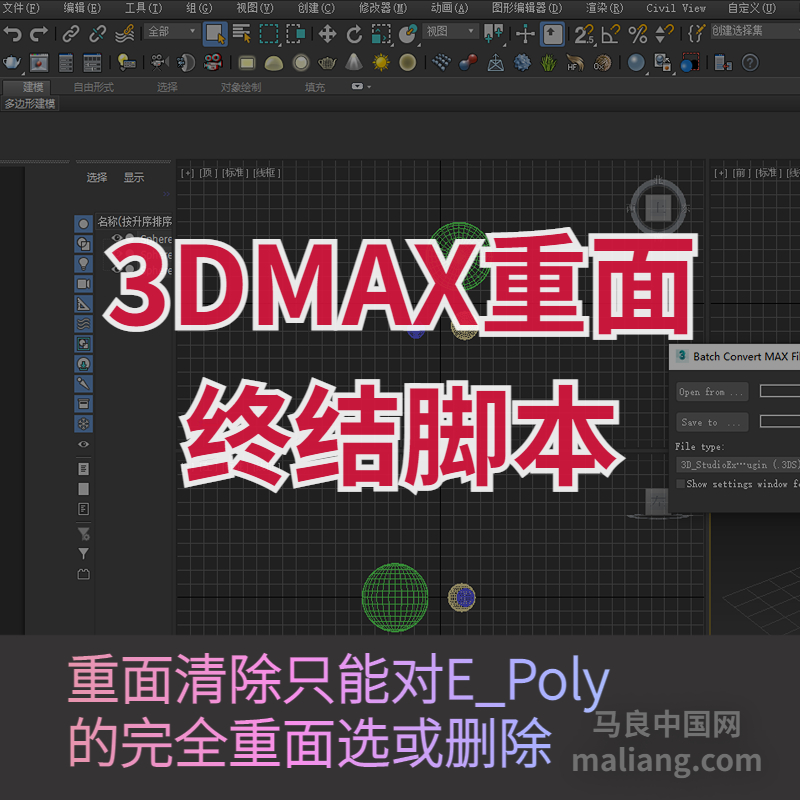Screen dimensions: 800x800
Task: Open the 自定义(U) menu
Action: (x=752, y=8)
